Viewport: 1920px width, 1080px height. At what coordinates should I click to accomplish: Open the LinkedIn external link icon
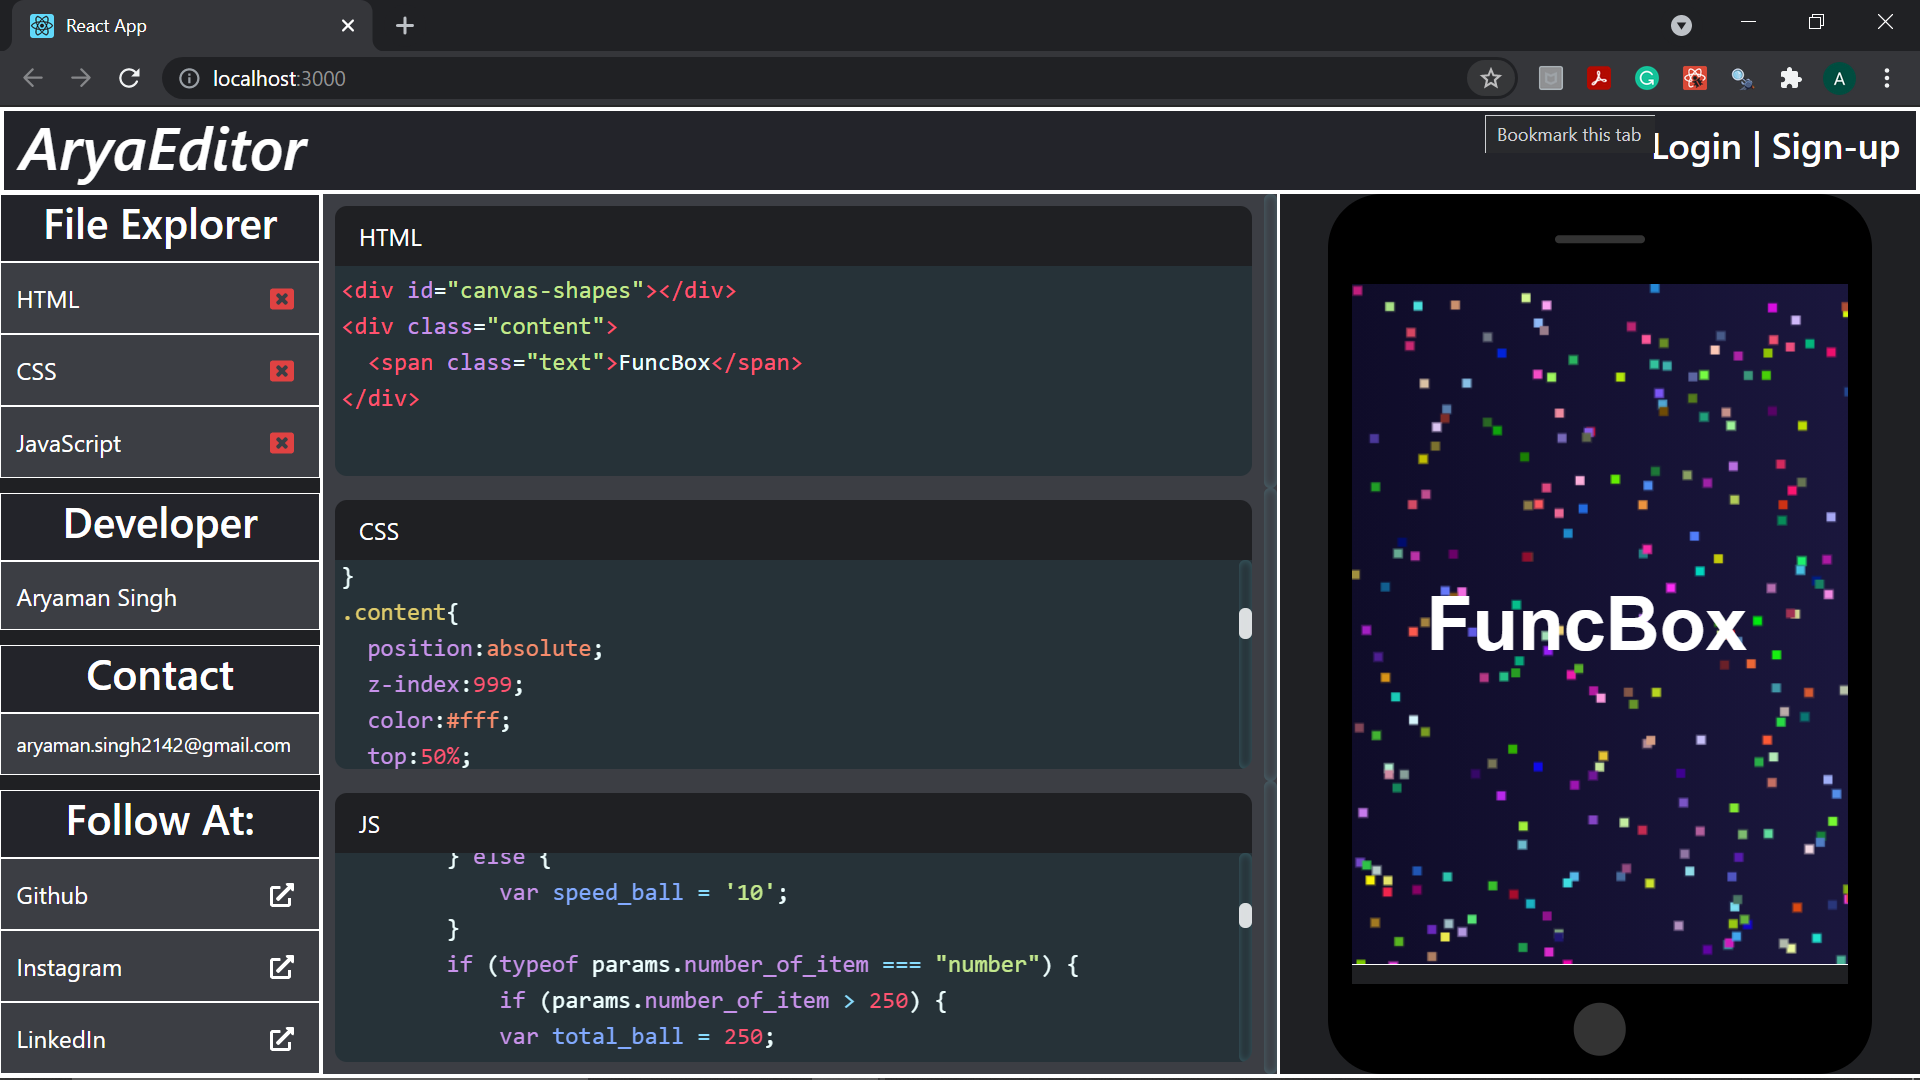[x=282, y=1039]
